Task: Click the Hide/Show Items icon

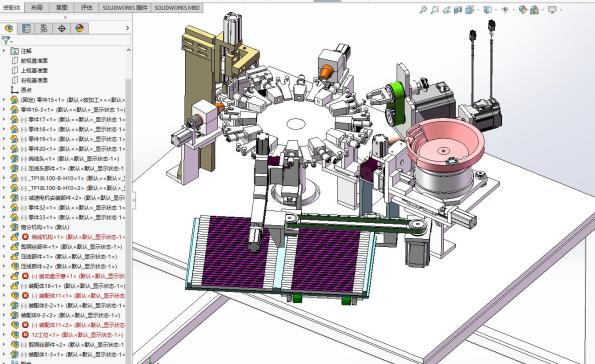Action: coord(505,10)
